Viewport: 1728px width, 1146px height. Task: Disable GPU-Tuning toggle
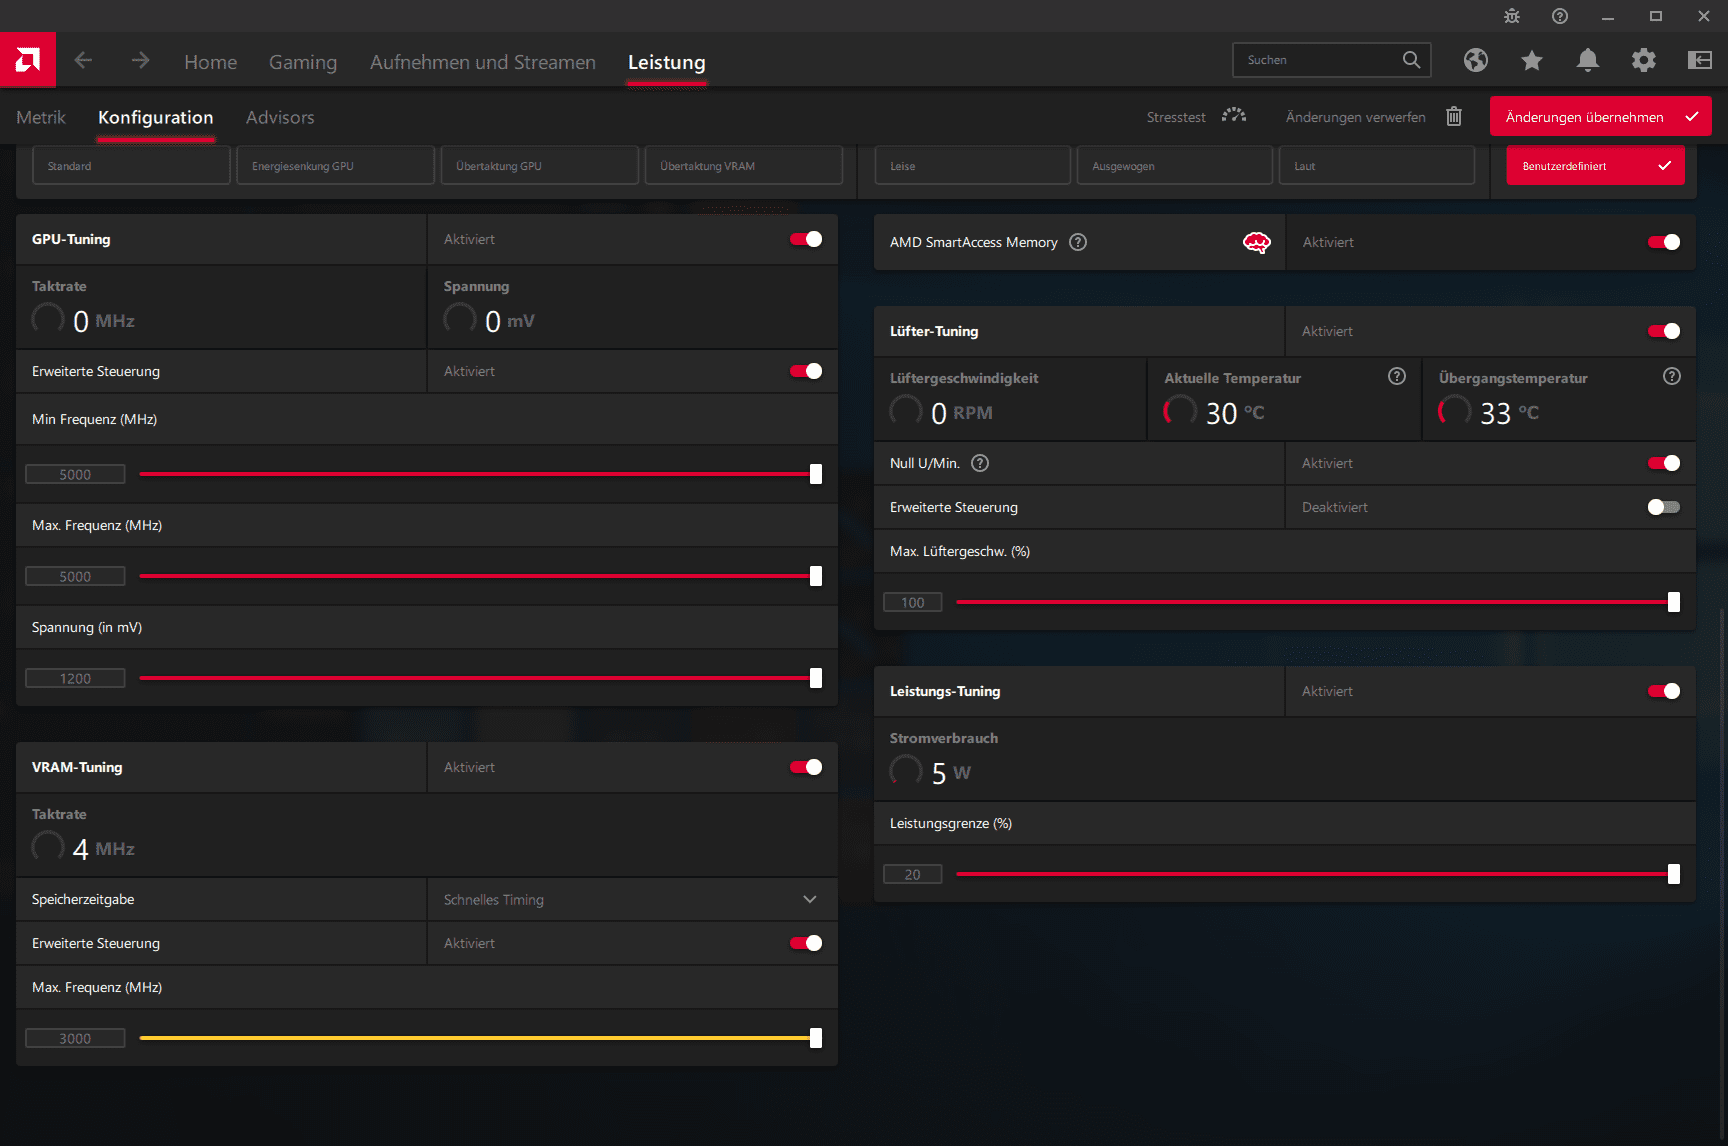click(806, 239)
